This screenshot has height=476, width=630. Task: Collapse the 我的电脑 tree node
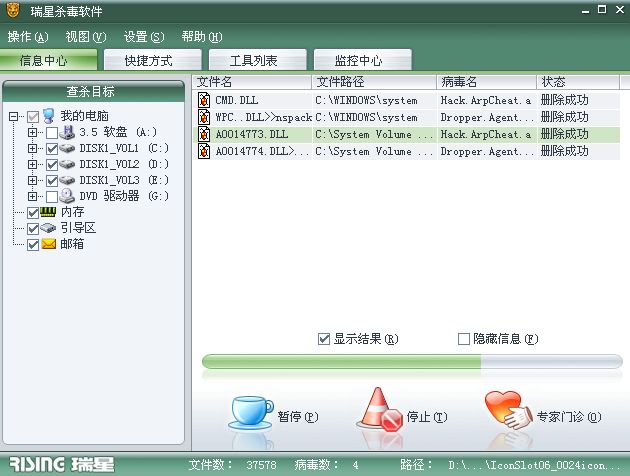pyautogui.click(x=14, y=116)
